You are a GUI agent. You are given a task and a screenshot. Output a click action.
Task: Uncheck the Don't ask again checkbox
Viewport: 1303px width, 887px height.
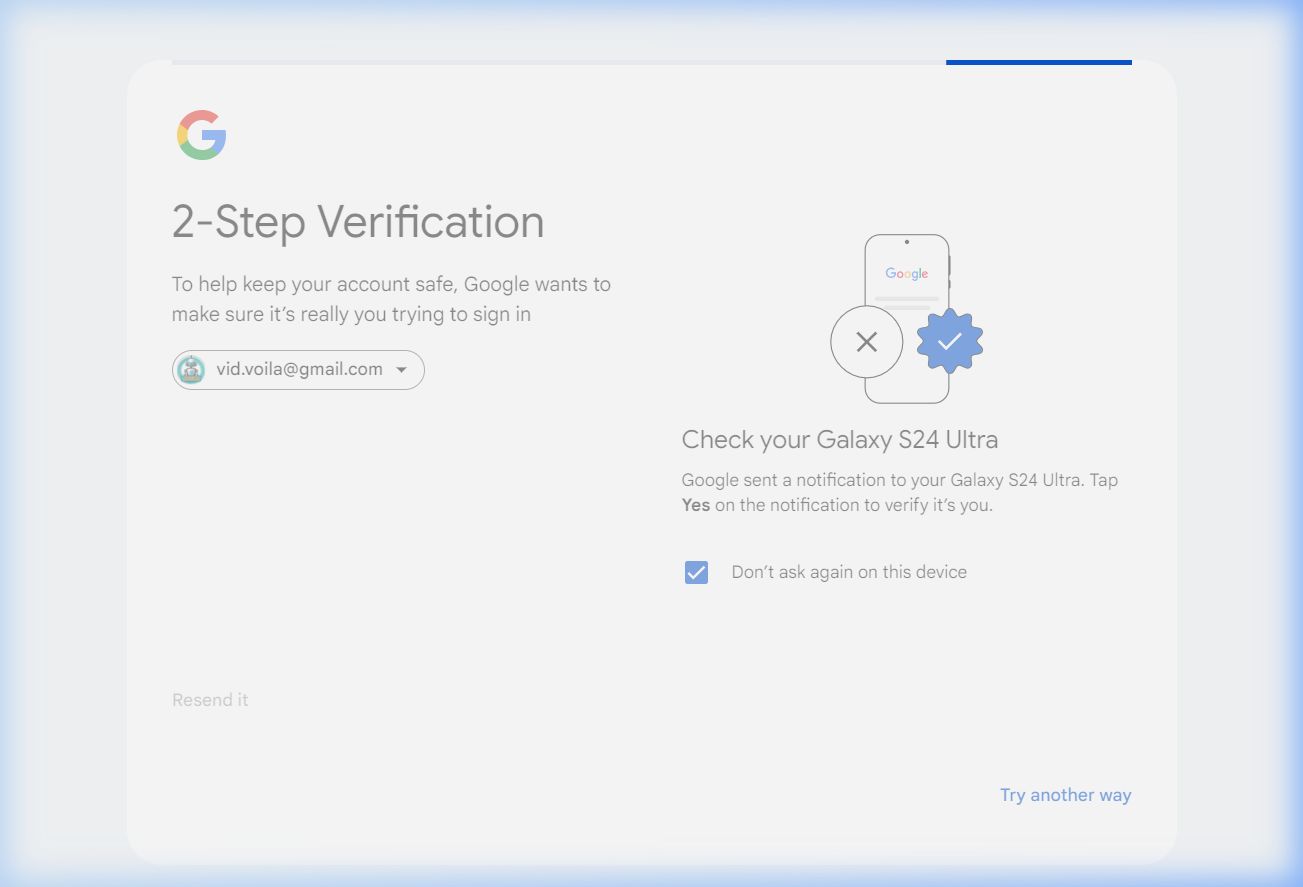point(696,572)
